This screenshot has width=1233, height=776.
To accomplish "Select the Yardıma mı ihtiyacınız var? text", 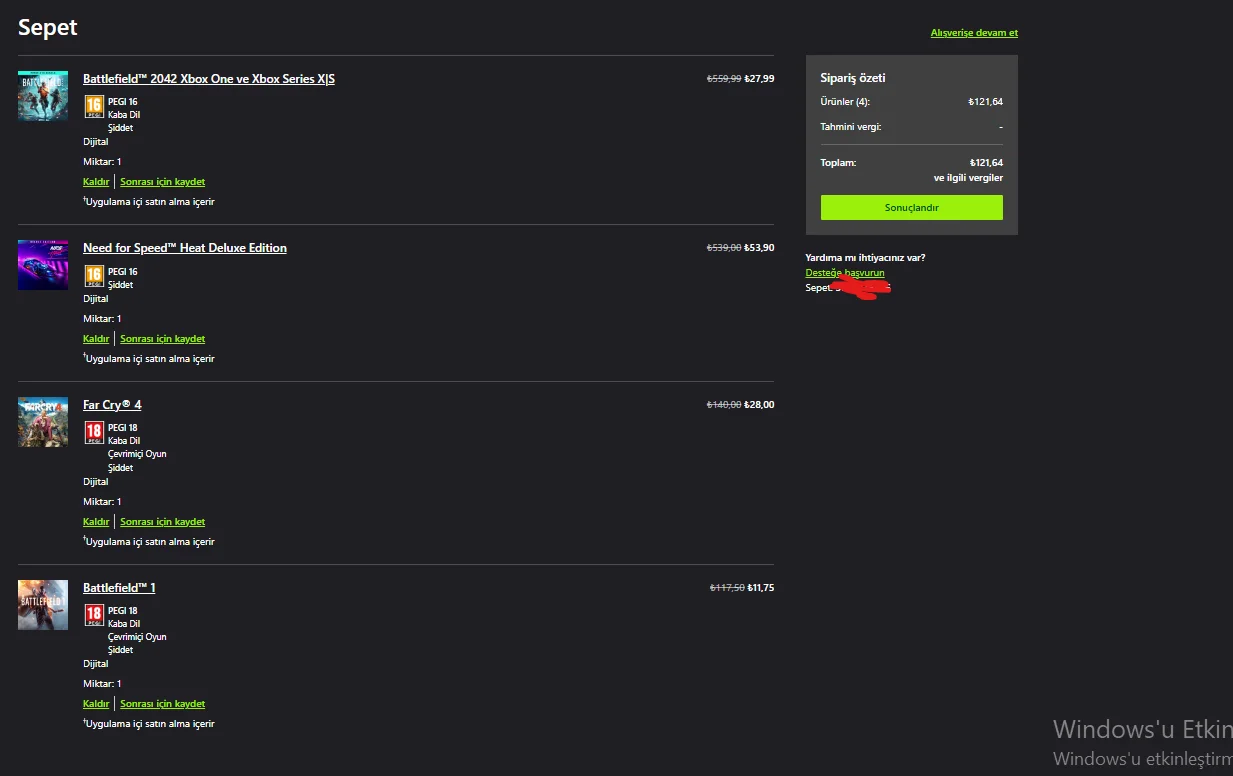I will coord(866,257).
